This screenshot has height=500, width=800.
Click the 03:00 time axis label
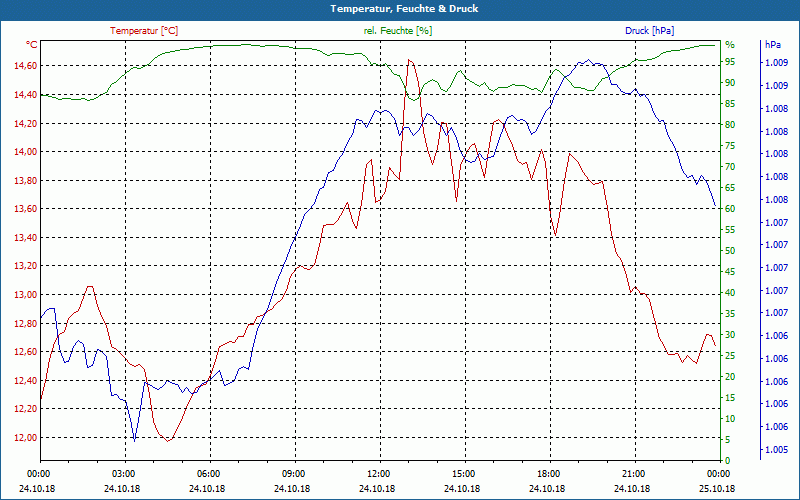coord(122,473)
